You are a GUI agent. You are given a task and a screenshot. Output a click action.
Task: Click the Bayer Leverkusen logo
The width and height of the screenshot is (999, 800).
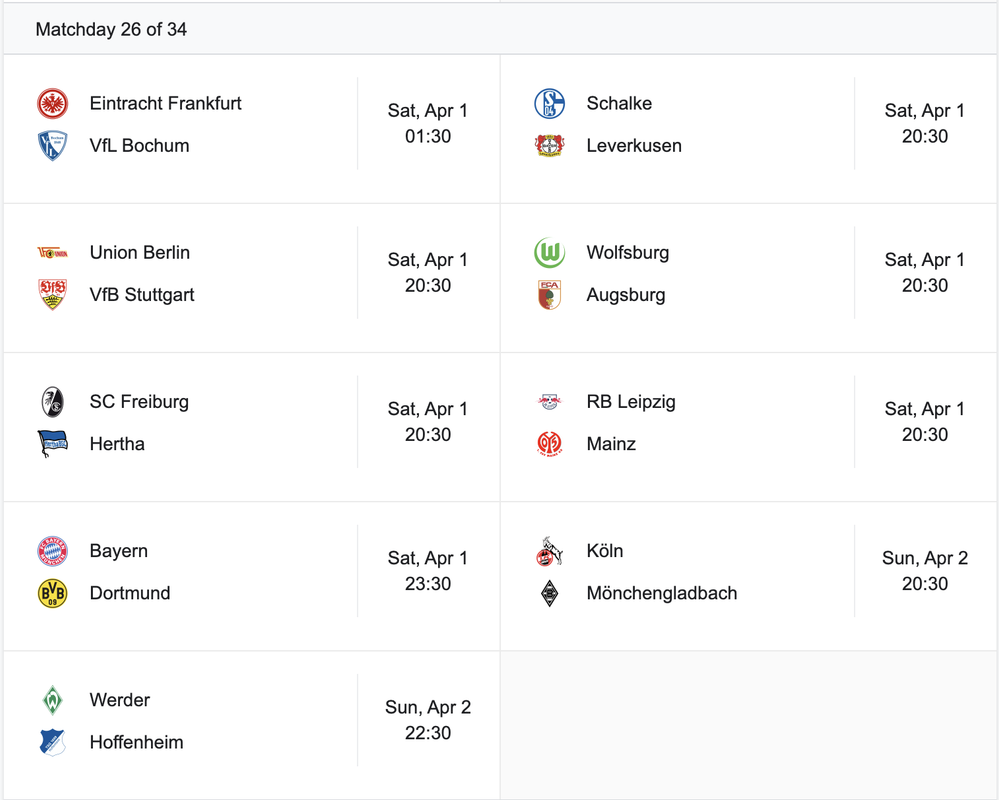point(549,146)
